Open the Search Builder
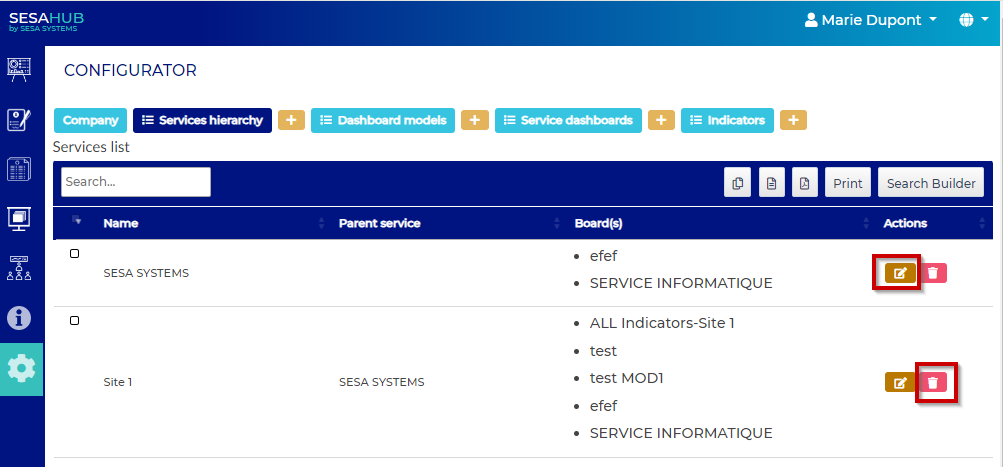 (931, 183)
